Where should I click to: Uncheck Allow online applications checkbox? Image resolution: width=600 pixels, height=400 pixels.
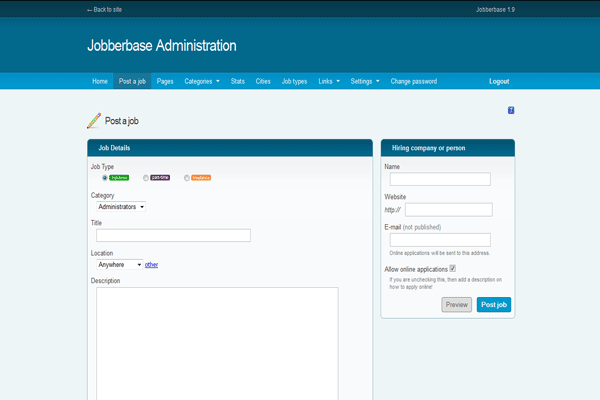pos(453,269)
